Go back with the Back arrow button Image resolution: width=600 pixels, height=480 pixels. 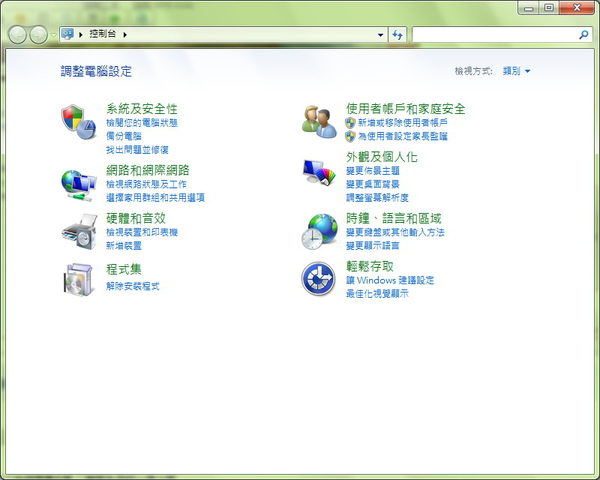(17, 35)
